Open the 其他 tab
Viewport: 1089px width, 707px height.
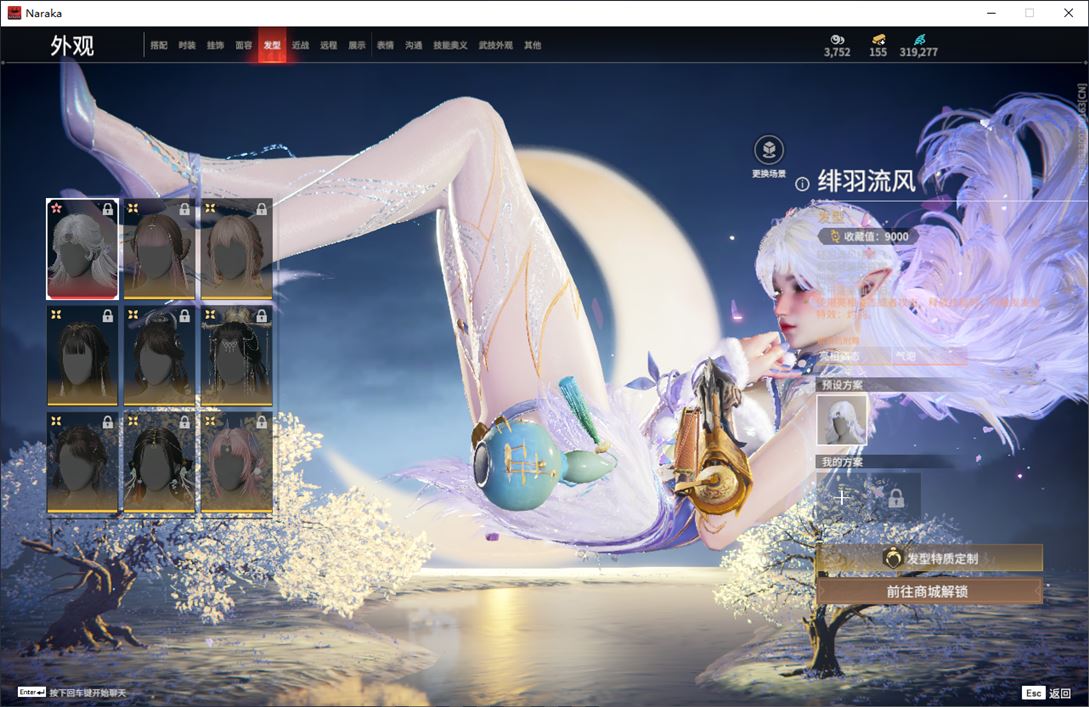click(533, 45)
